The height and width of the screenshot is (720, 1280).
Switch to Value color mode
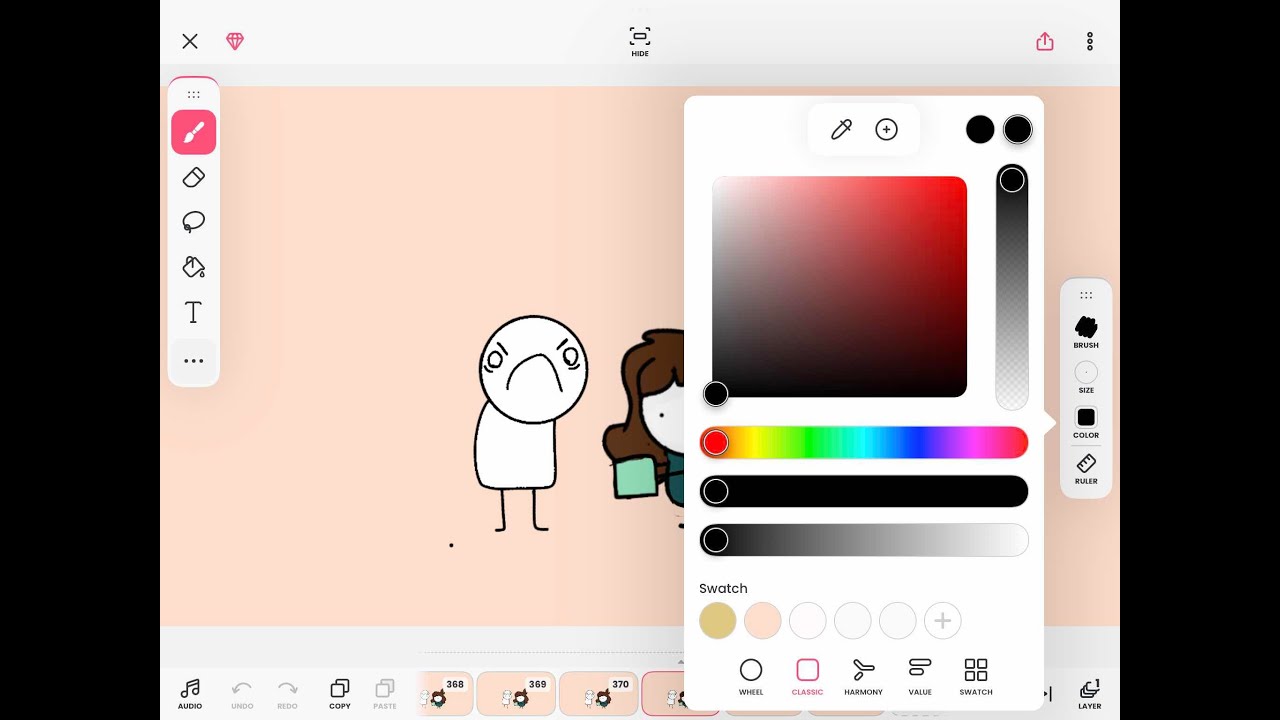click(x=920, y=677)
